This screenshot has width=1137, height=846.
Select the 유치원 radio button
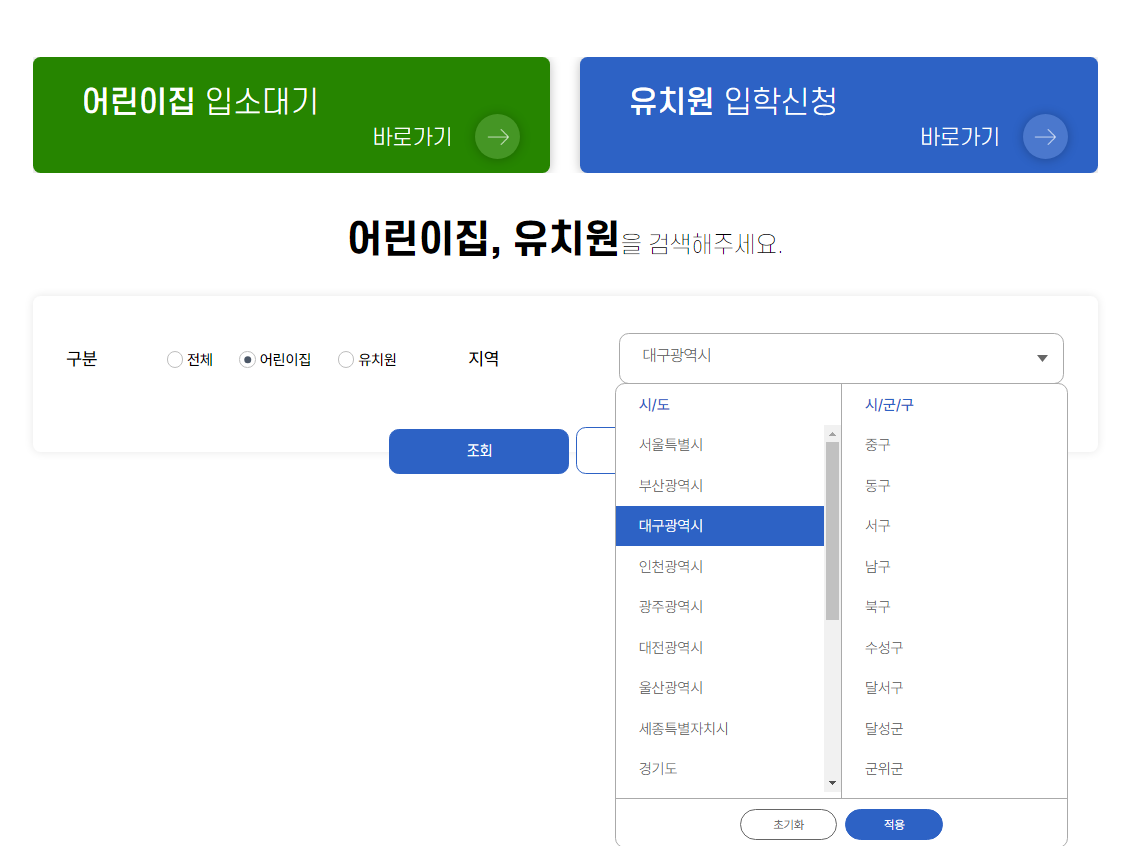[345, 358]
